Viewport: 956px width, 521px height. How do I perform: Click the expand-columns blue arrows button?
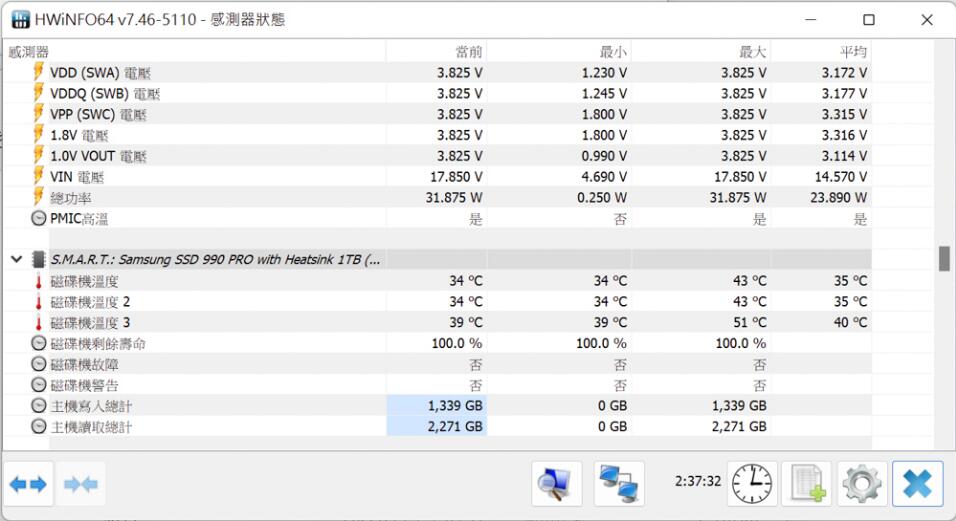tap(29, 484)
